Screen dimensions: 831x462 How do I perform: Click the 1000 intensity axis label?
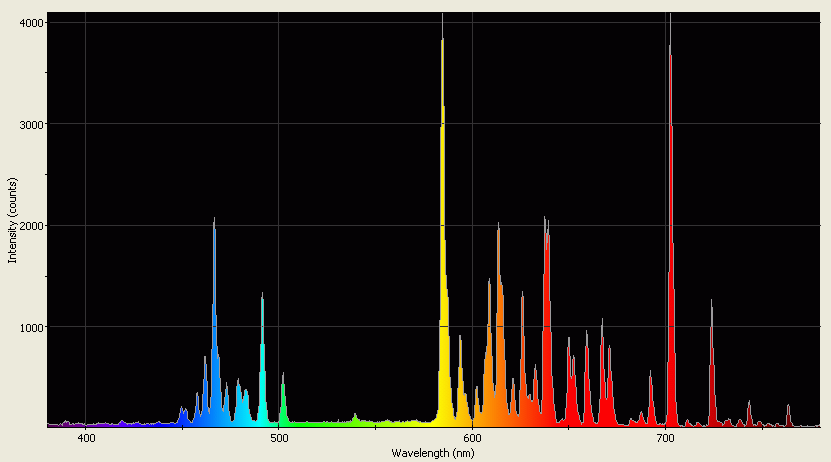pos(31,327)
